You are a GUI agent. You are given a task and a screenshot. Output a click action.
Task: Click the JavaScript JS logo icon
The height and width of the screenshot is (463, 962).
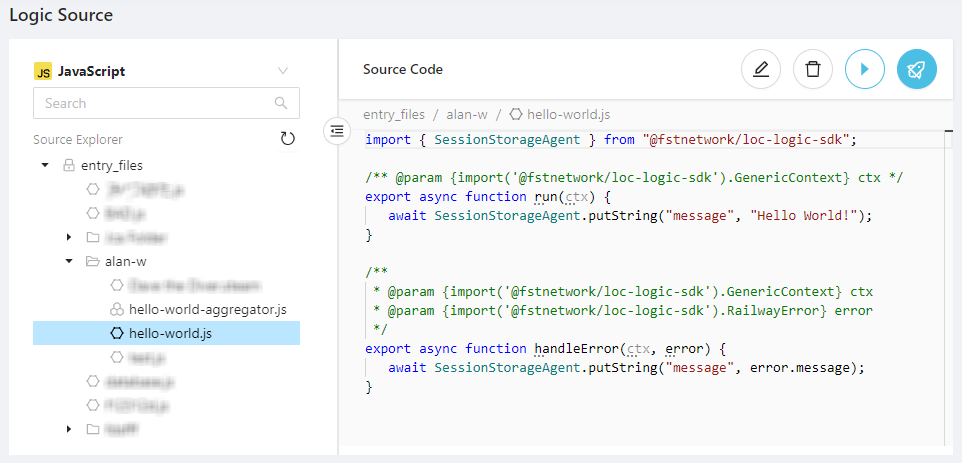[x=43, y=71]
